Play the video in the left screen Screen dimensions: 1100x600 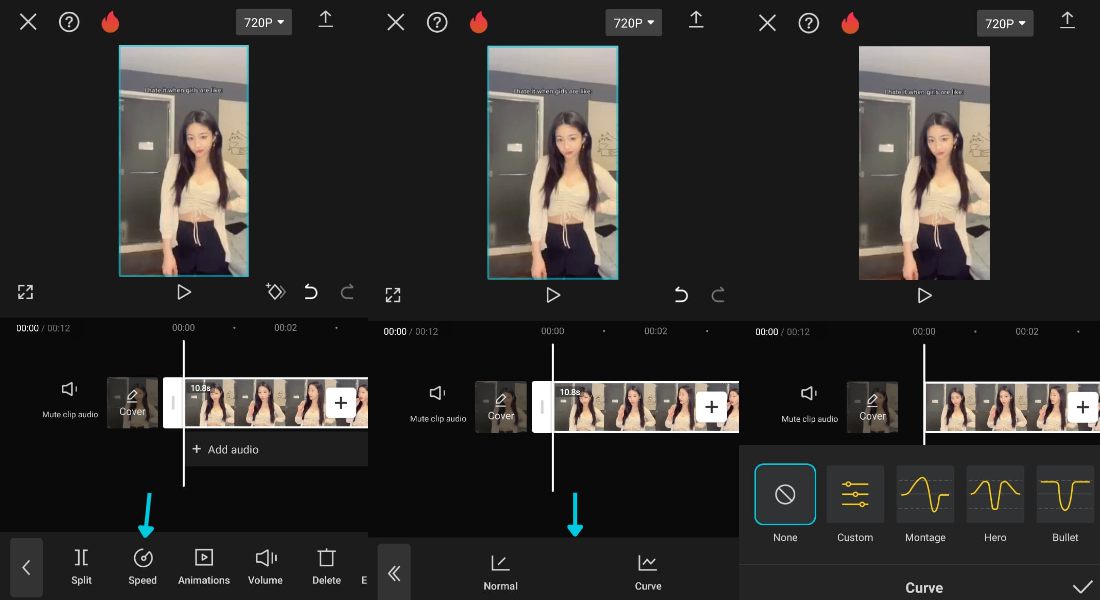[x=184, y=292]
